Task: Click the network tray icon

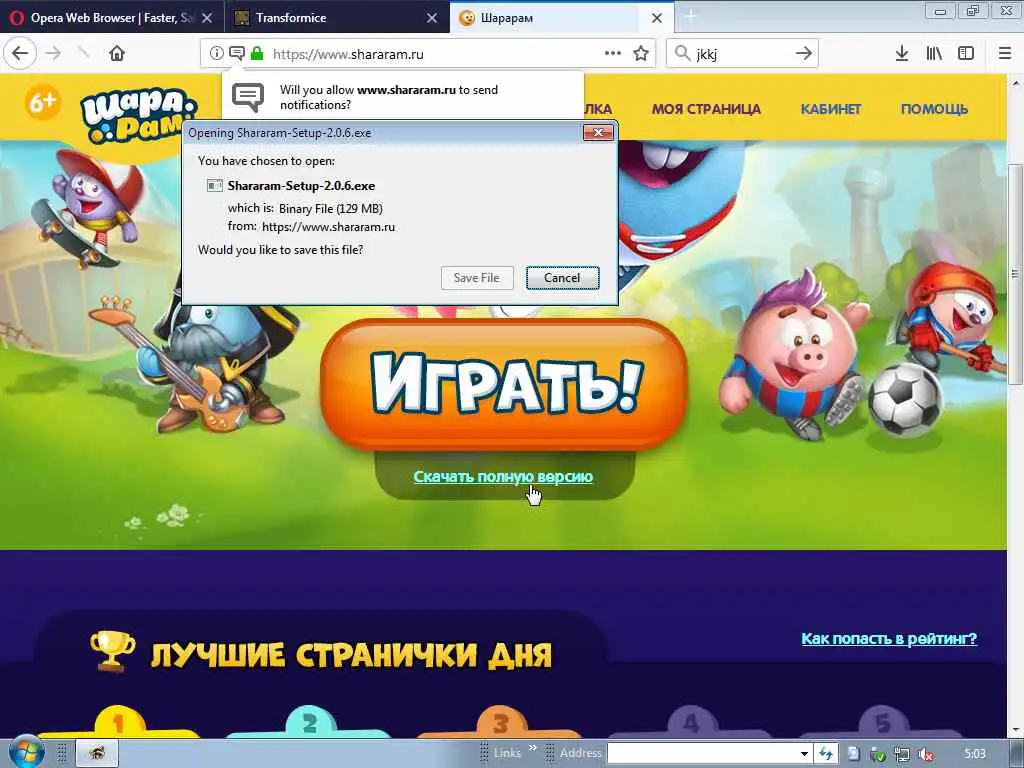Action: click(901, 754)
